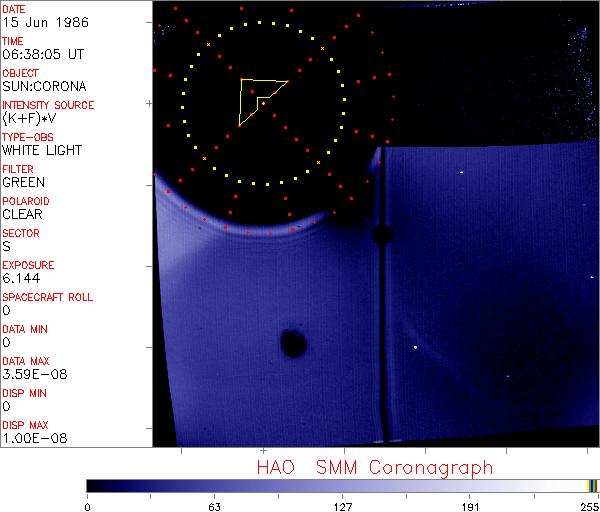
Task: Click the INTENSITY SOURCE label
Action: (x=48, y=106)
